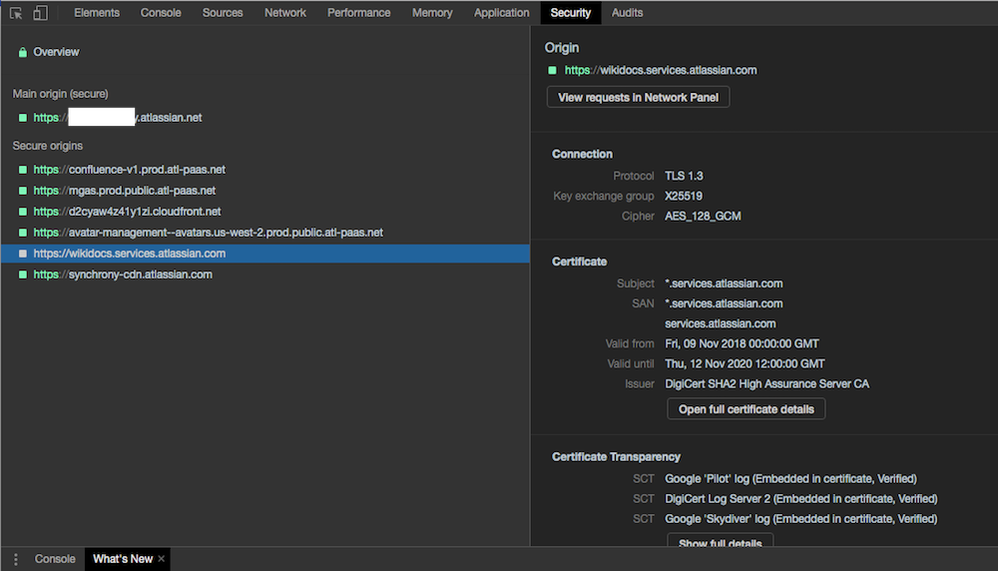Click the Certificate section heading
The height and width of the screenshot is (571, 998).
tap(579, 262)
